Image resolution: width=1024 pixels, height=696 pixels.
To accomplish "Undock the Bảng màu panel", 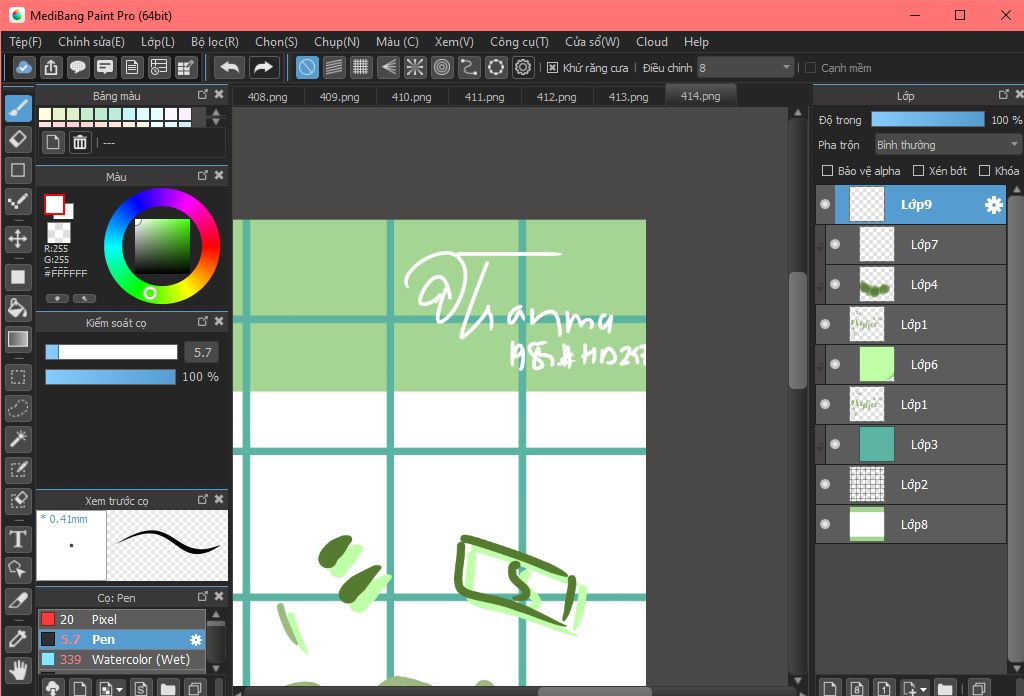I will [202, 95].
